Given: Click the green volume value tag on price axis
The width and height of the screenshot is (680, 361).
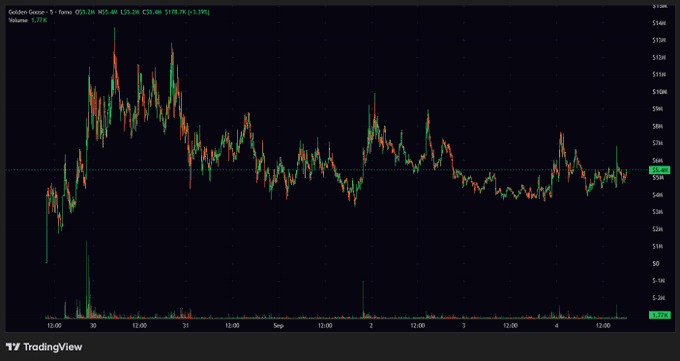Looking at the screenshot, I should [659, 315].
